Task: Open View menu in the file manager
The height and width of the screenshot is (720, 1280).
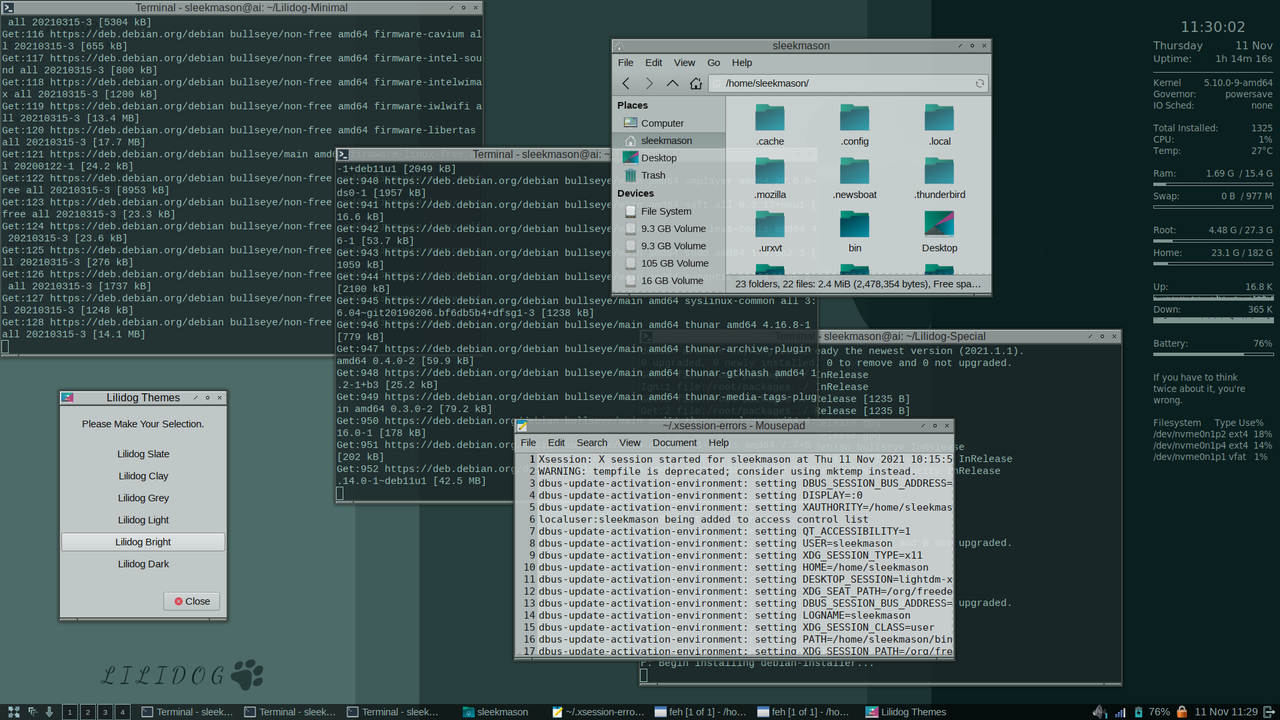Action: coord(684,62)
